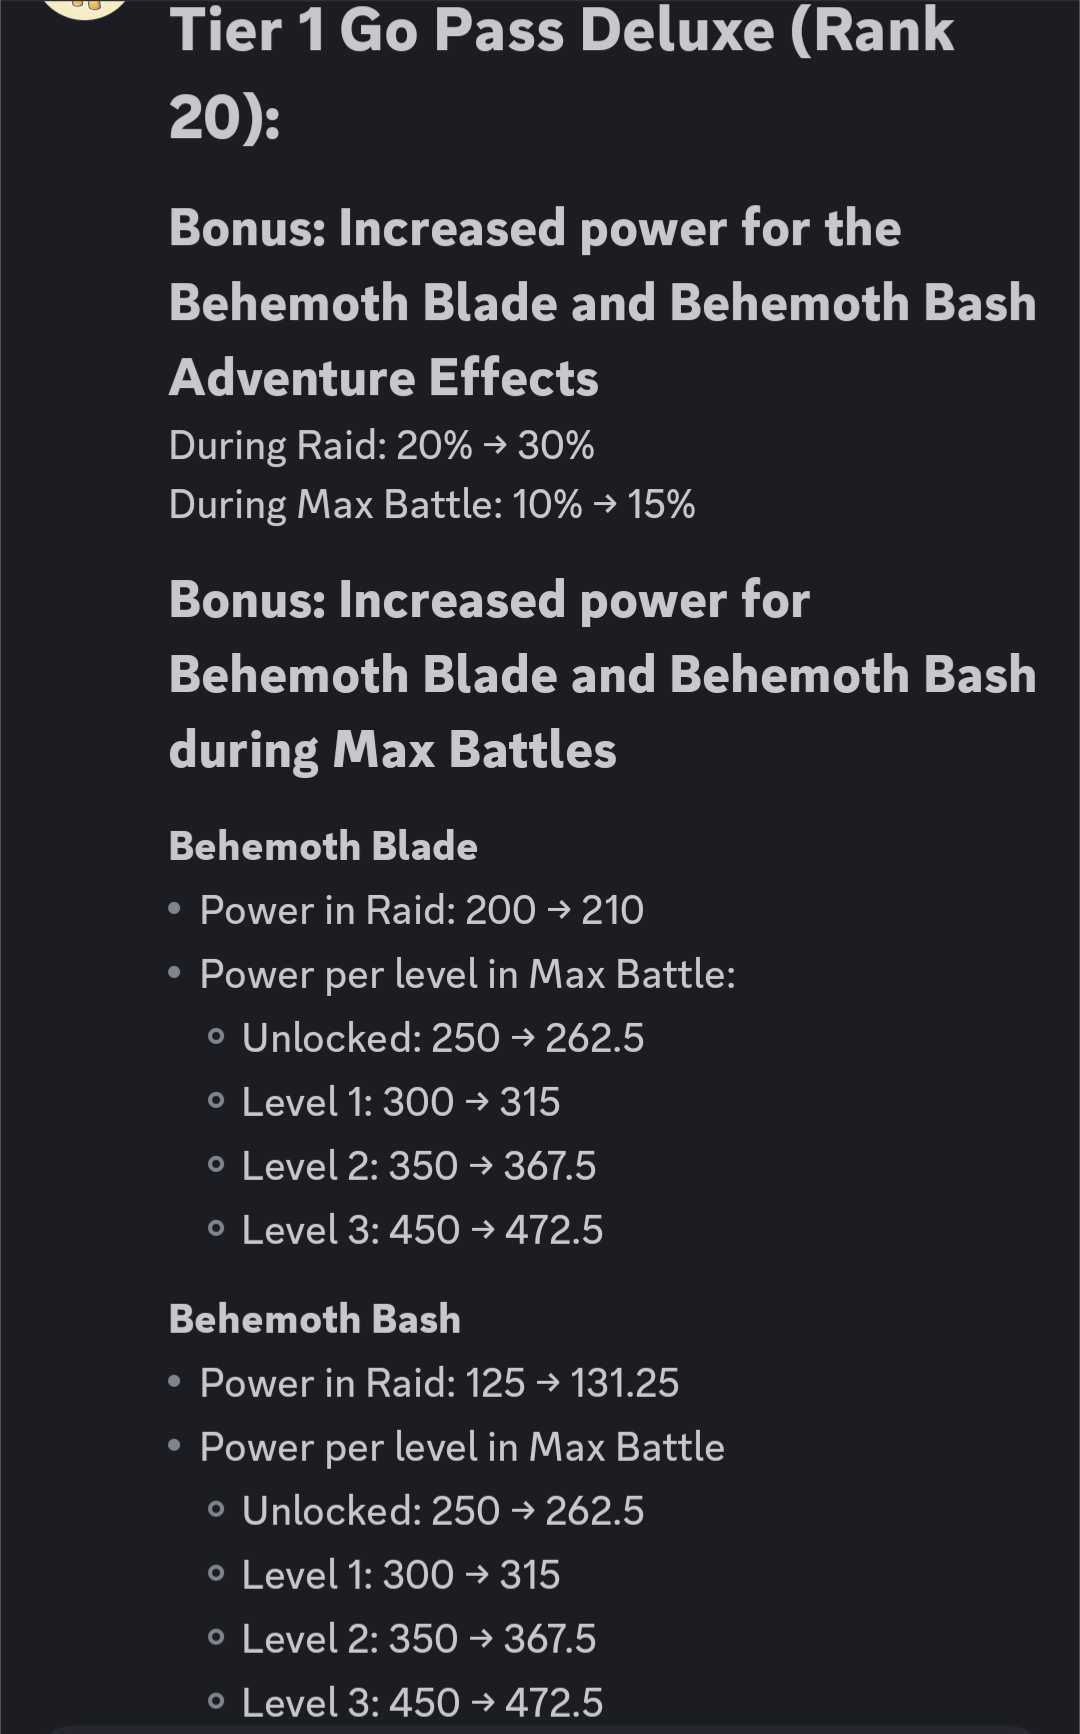Tap Behemoth Blade's 'Power per level in Max Battle:' bullet
The image size is (1080, 1734).
(x=468, y=974)
